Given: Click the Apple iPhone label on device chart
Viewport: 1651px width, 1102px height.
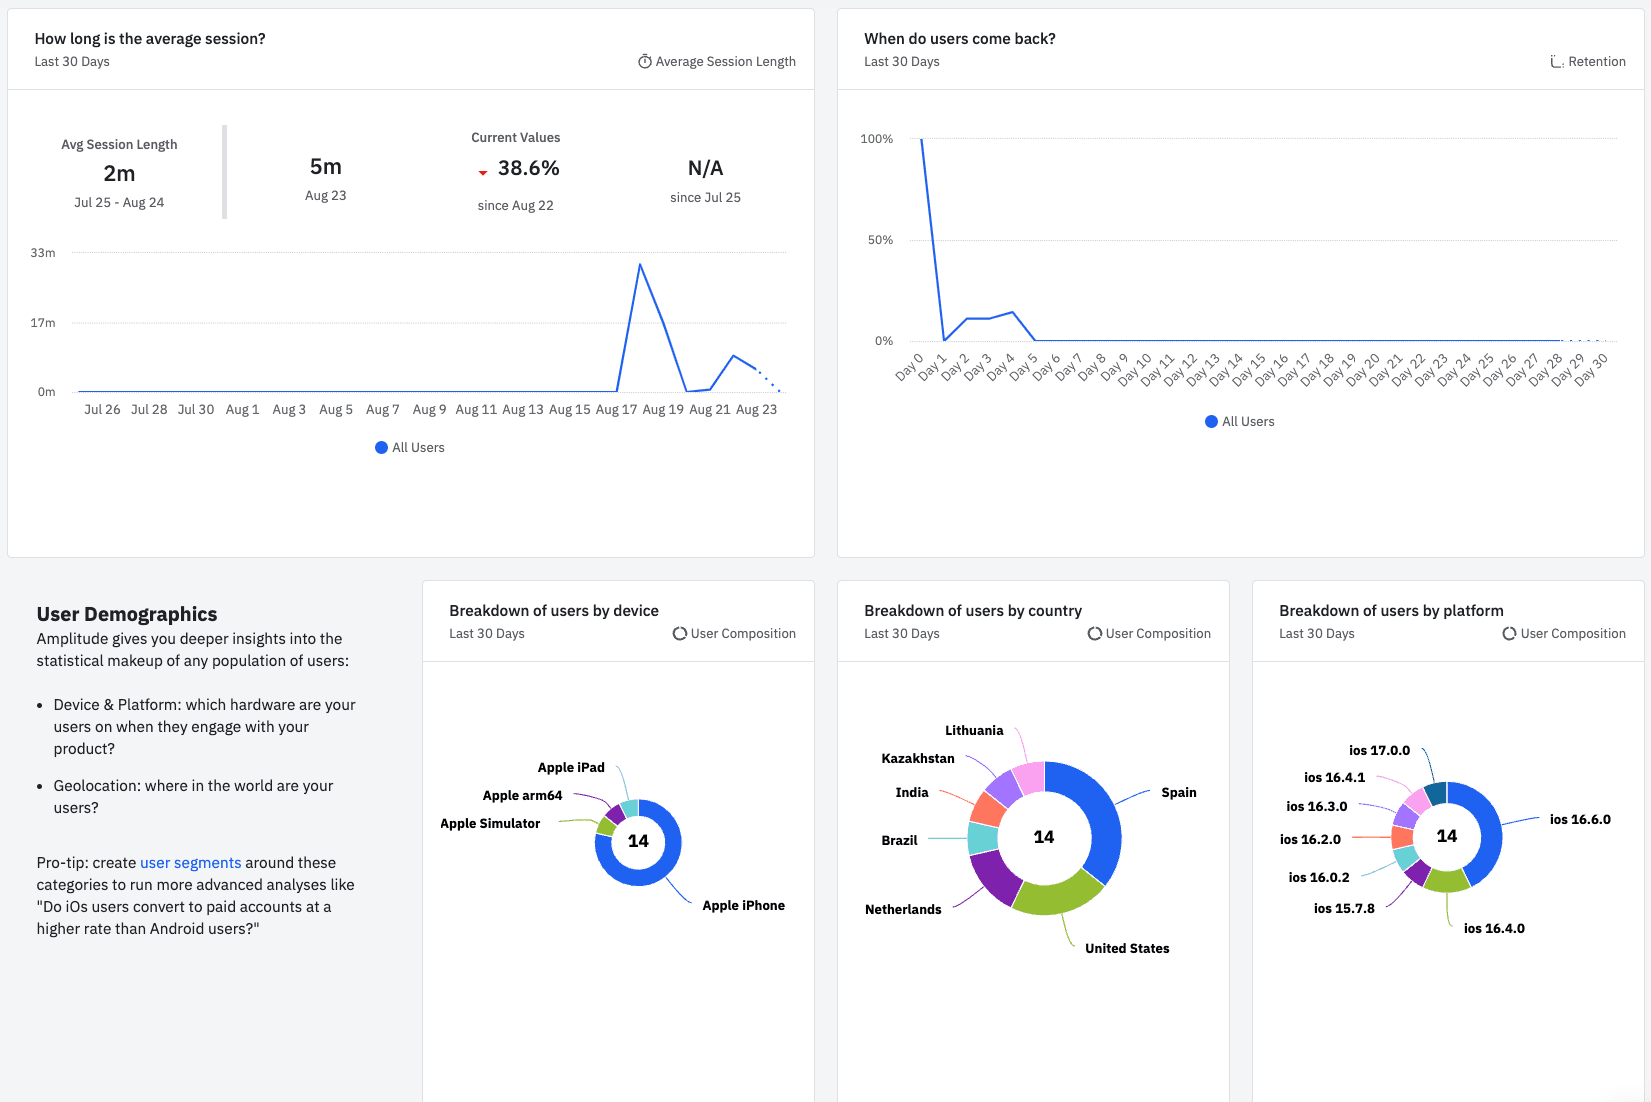Looking at the screenshot, I should click(x=743, y=906).
